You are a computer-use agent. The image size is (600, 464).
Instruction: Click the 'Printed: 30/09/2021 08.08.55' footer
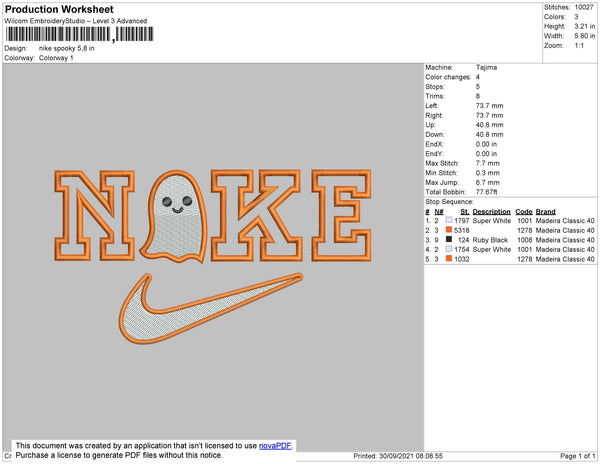[398, 456]
